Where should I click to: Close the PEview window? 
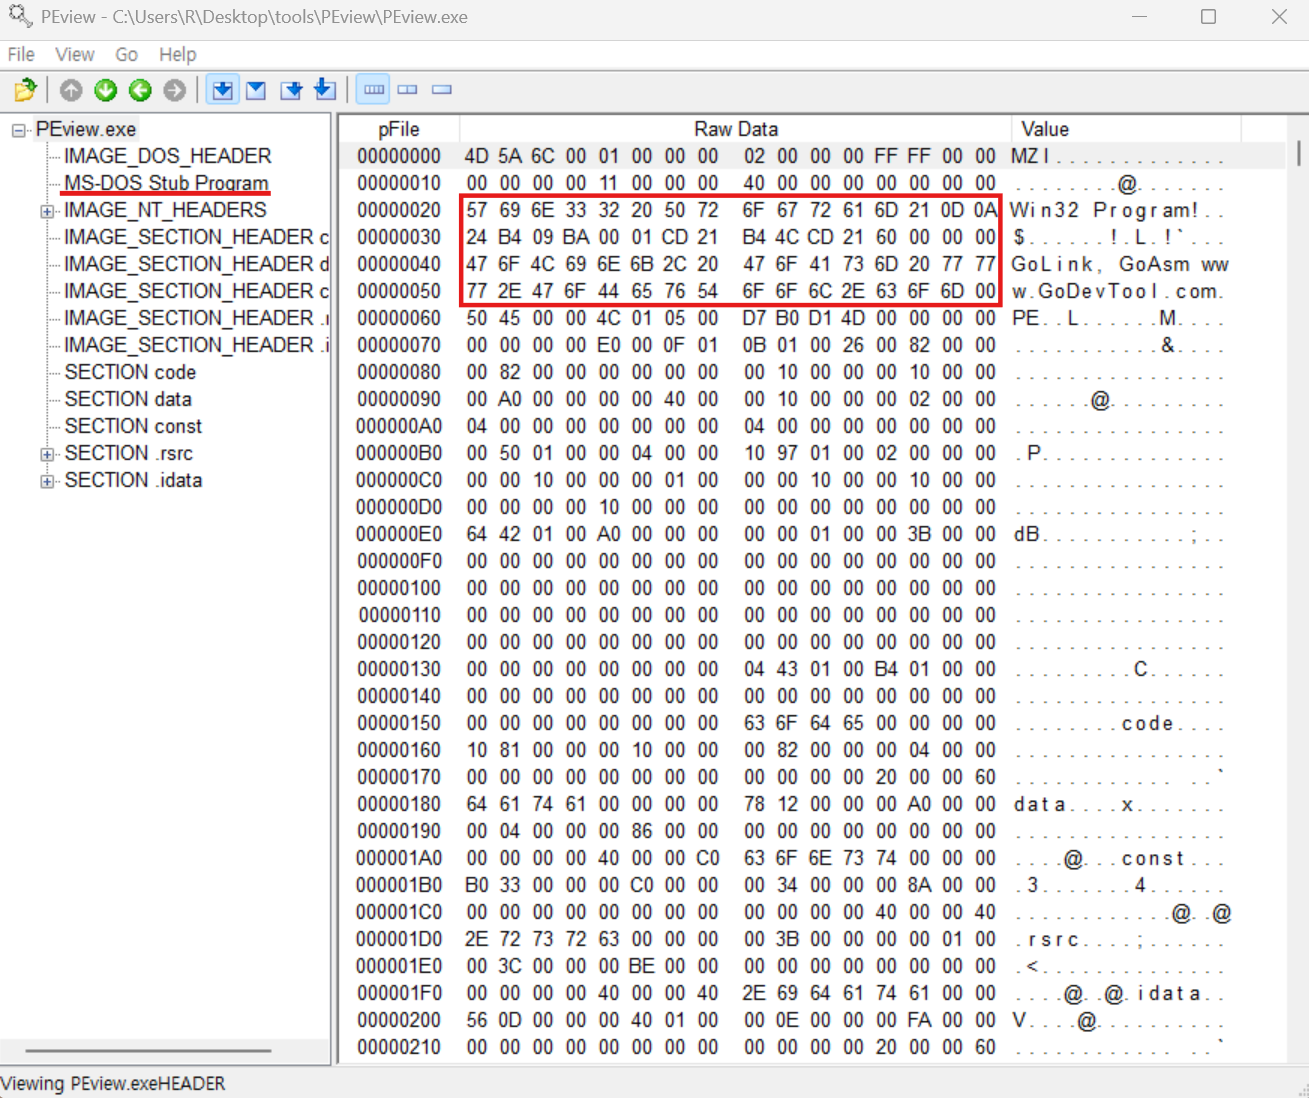1279,17
